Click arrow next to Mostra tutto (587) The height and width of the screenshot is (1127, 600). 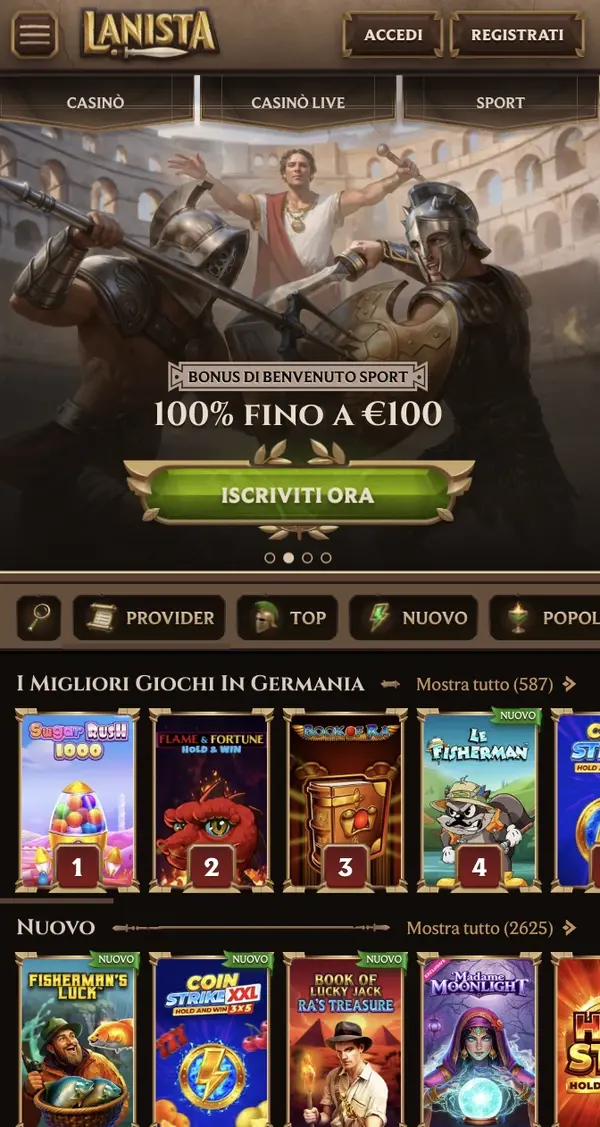[570, 684]
